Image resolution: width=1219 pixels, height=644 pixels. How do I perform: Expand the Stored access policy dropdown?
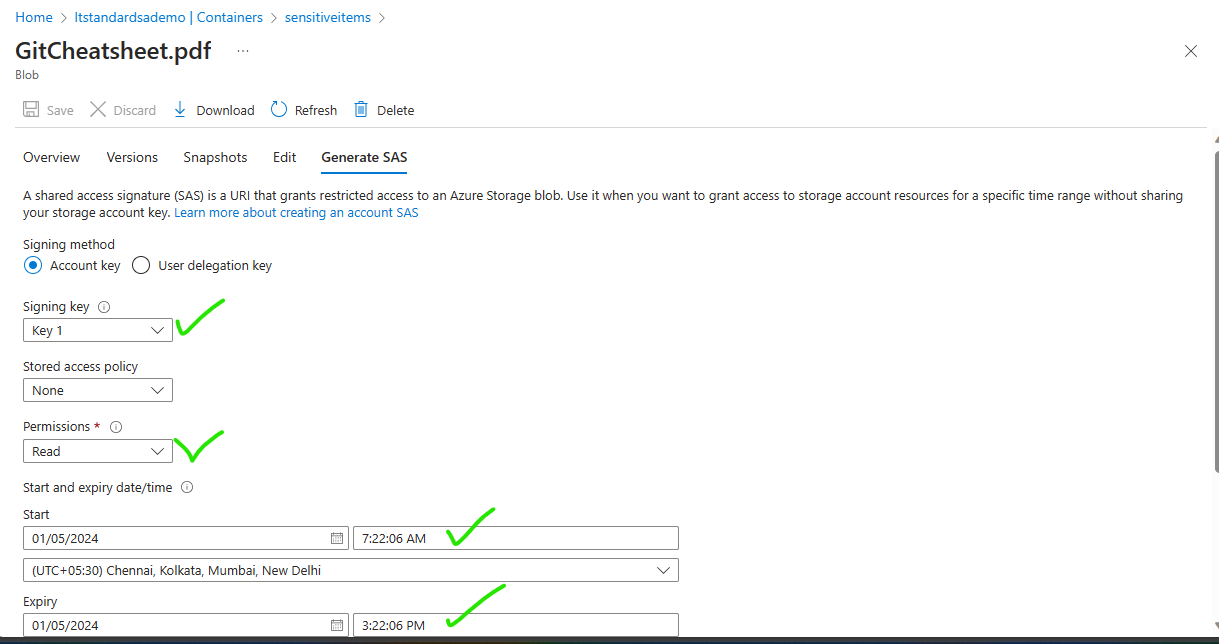pyautogui.click(x=98, y=390)
